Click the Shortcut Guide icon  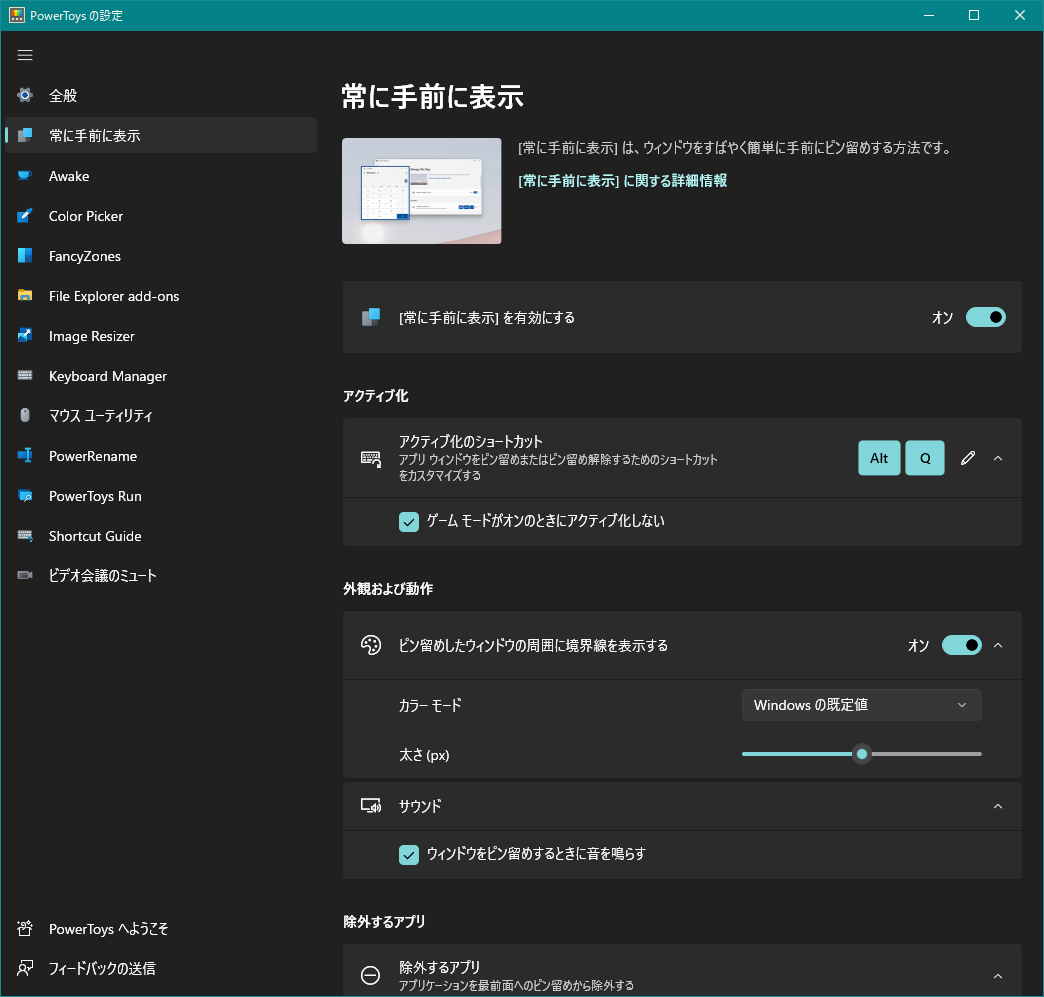coord(25,535)
